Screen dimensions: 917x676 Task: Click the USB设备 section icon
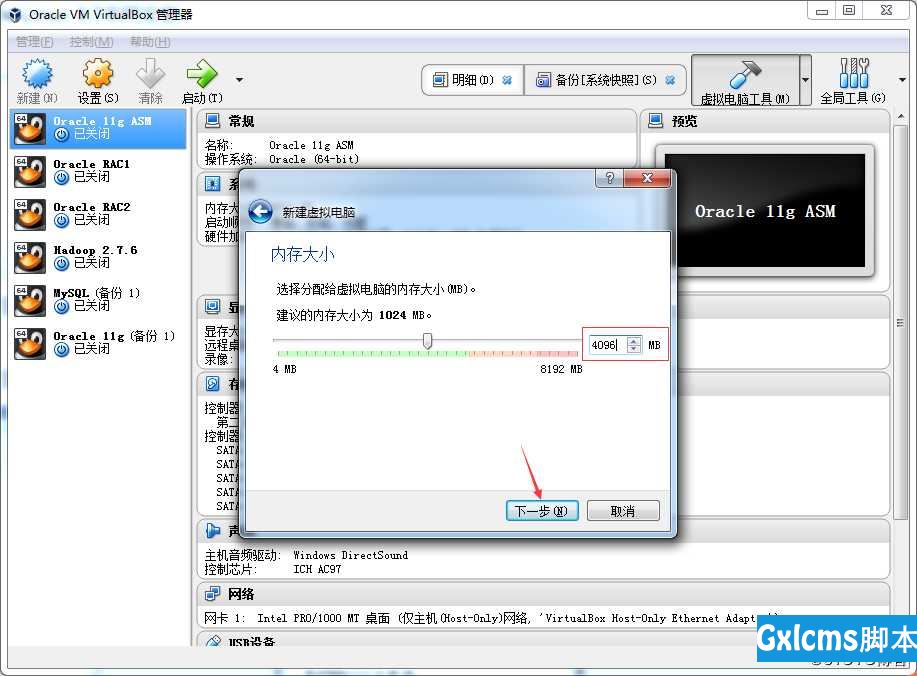(x=213, y=641)
